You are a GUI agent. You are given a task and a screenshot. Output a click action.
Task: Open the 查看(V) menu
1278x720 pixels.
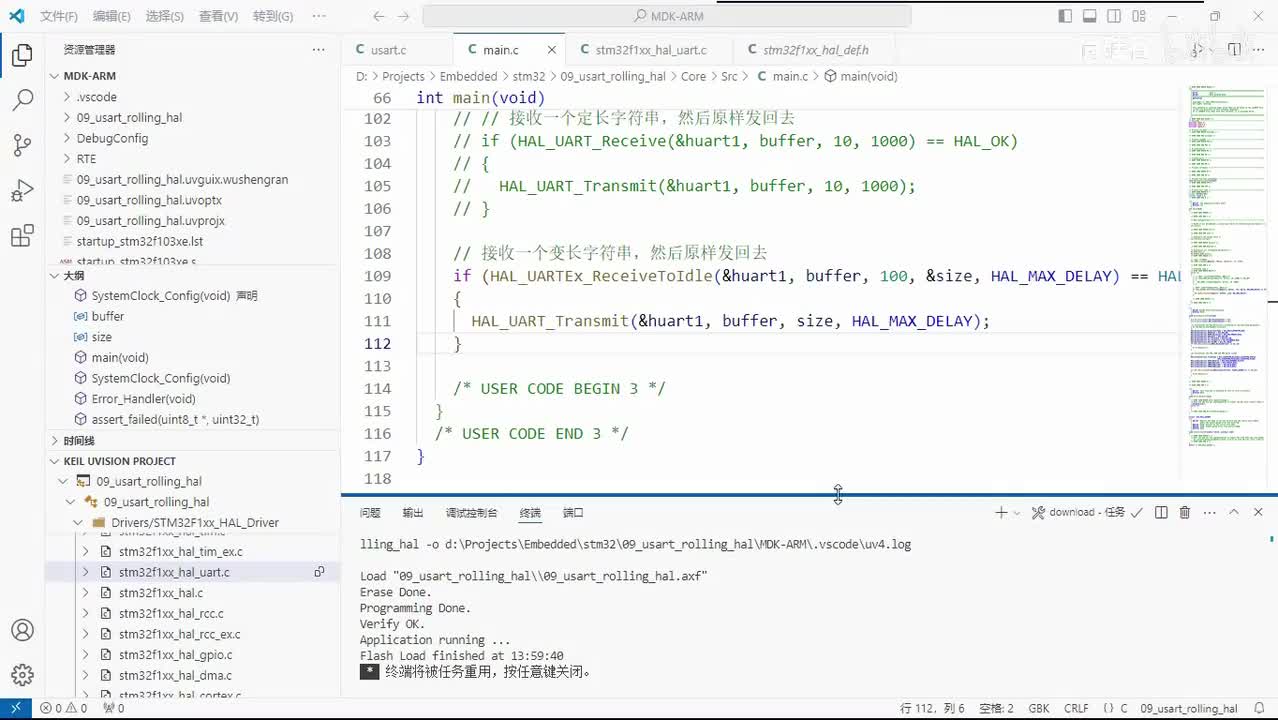click(218, 16)
